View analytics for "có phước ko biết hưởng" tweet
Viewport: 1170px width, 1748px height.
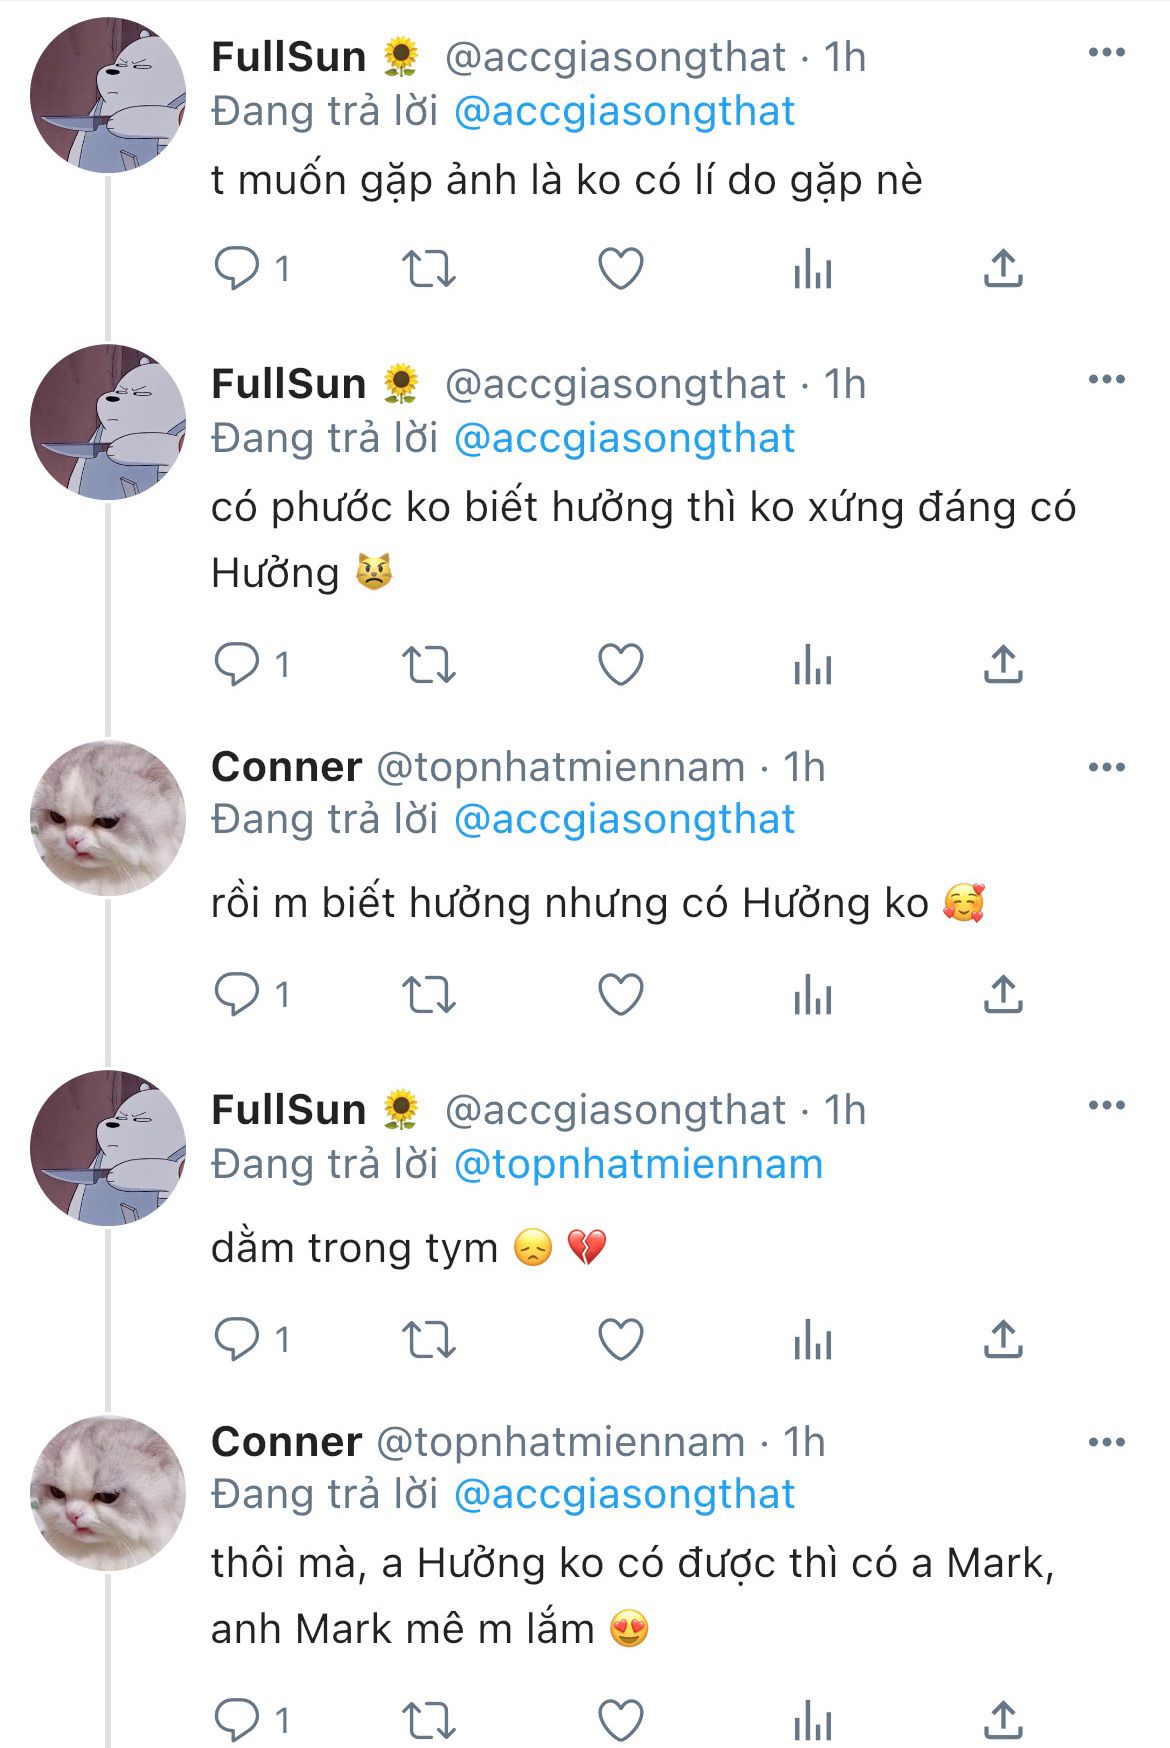[x=812, y=665]
